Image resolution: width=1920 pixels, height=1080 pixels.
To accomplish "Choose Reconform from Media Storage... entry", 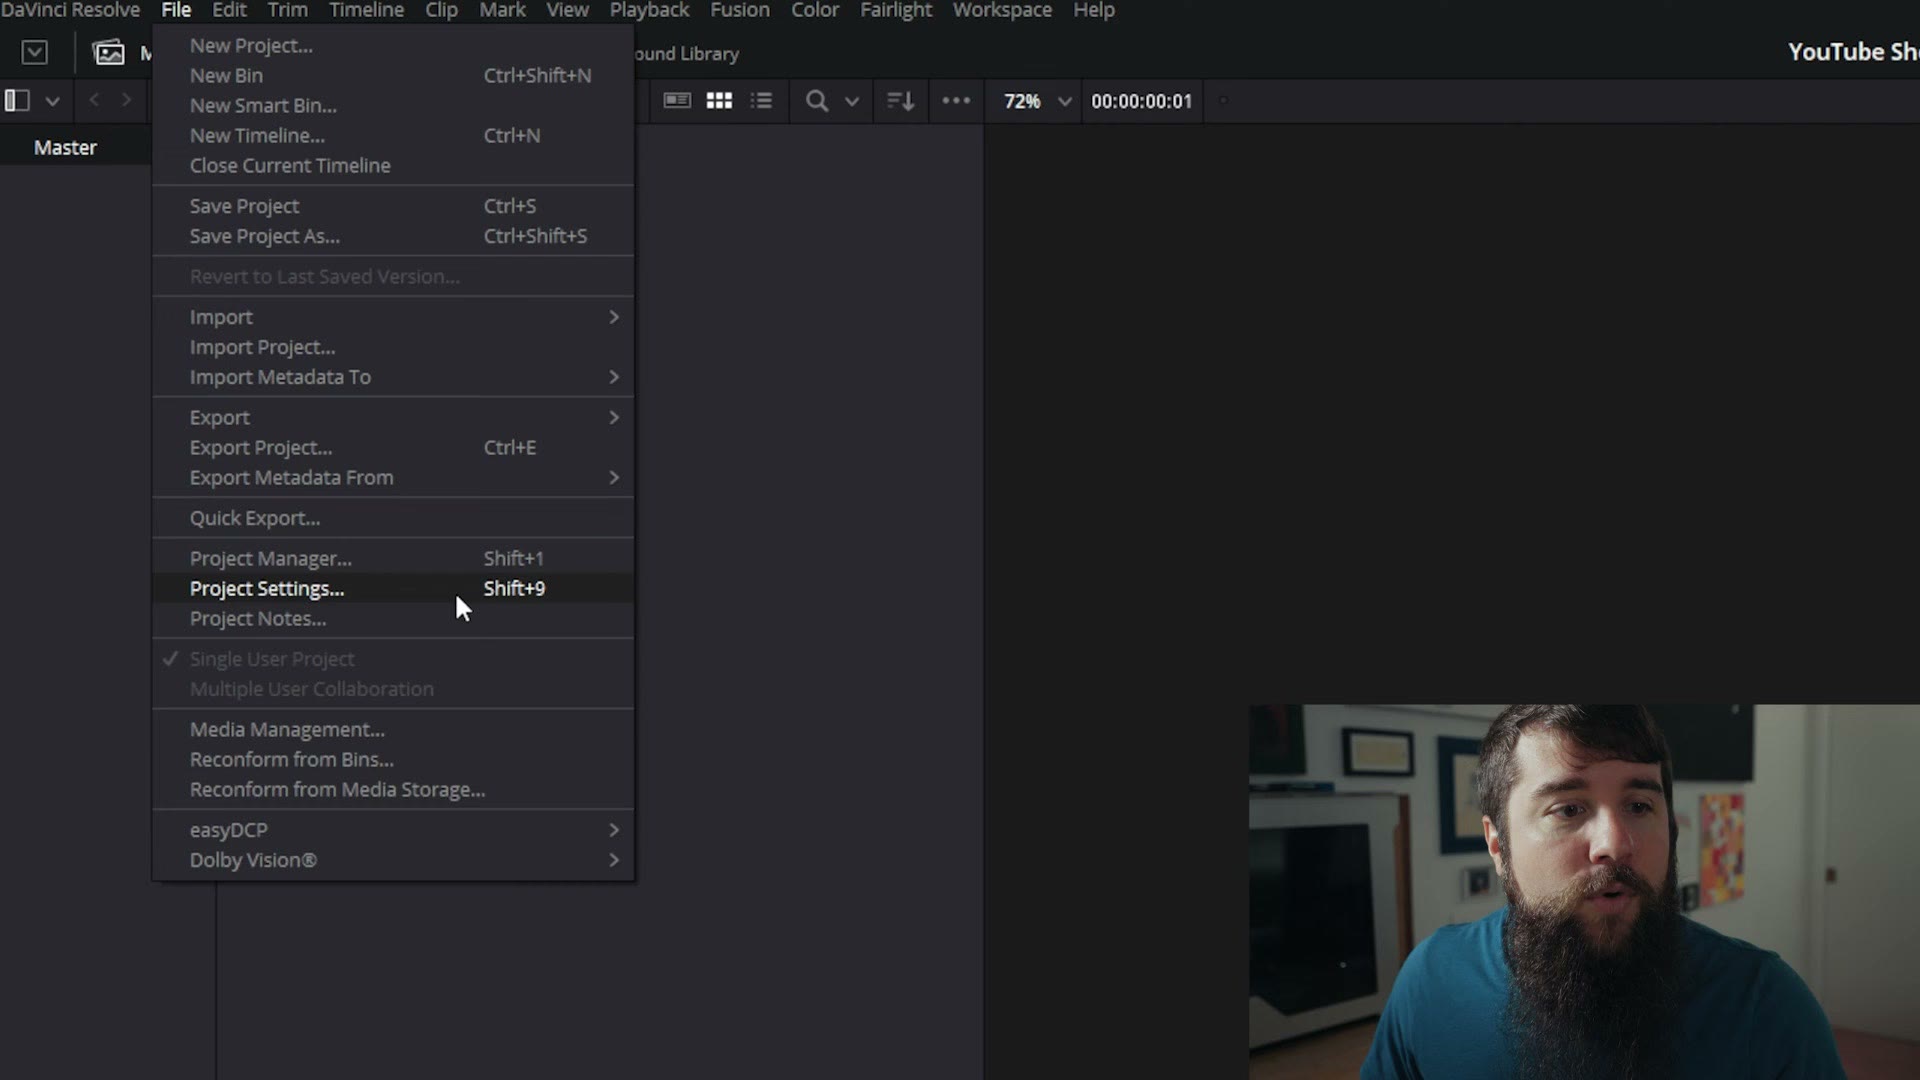I will (393, 790).
